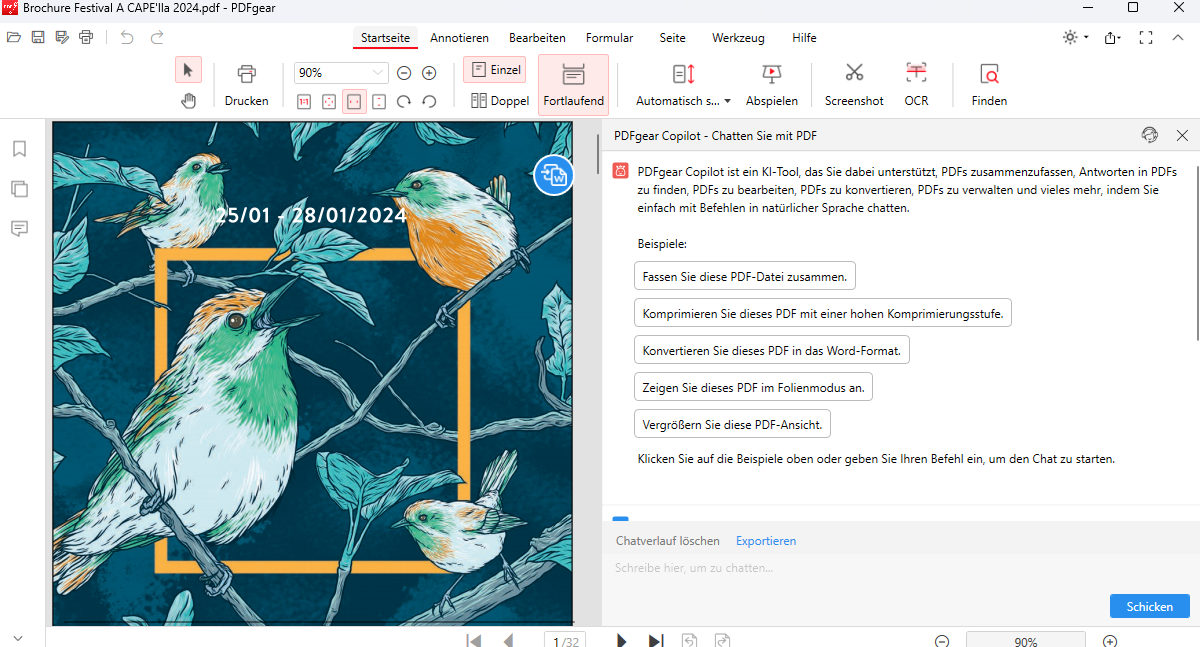The image size is (1200, 647).
Task: Open the comments sidebar panel
Action: [19, 229]
